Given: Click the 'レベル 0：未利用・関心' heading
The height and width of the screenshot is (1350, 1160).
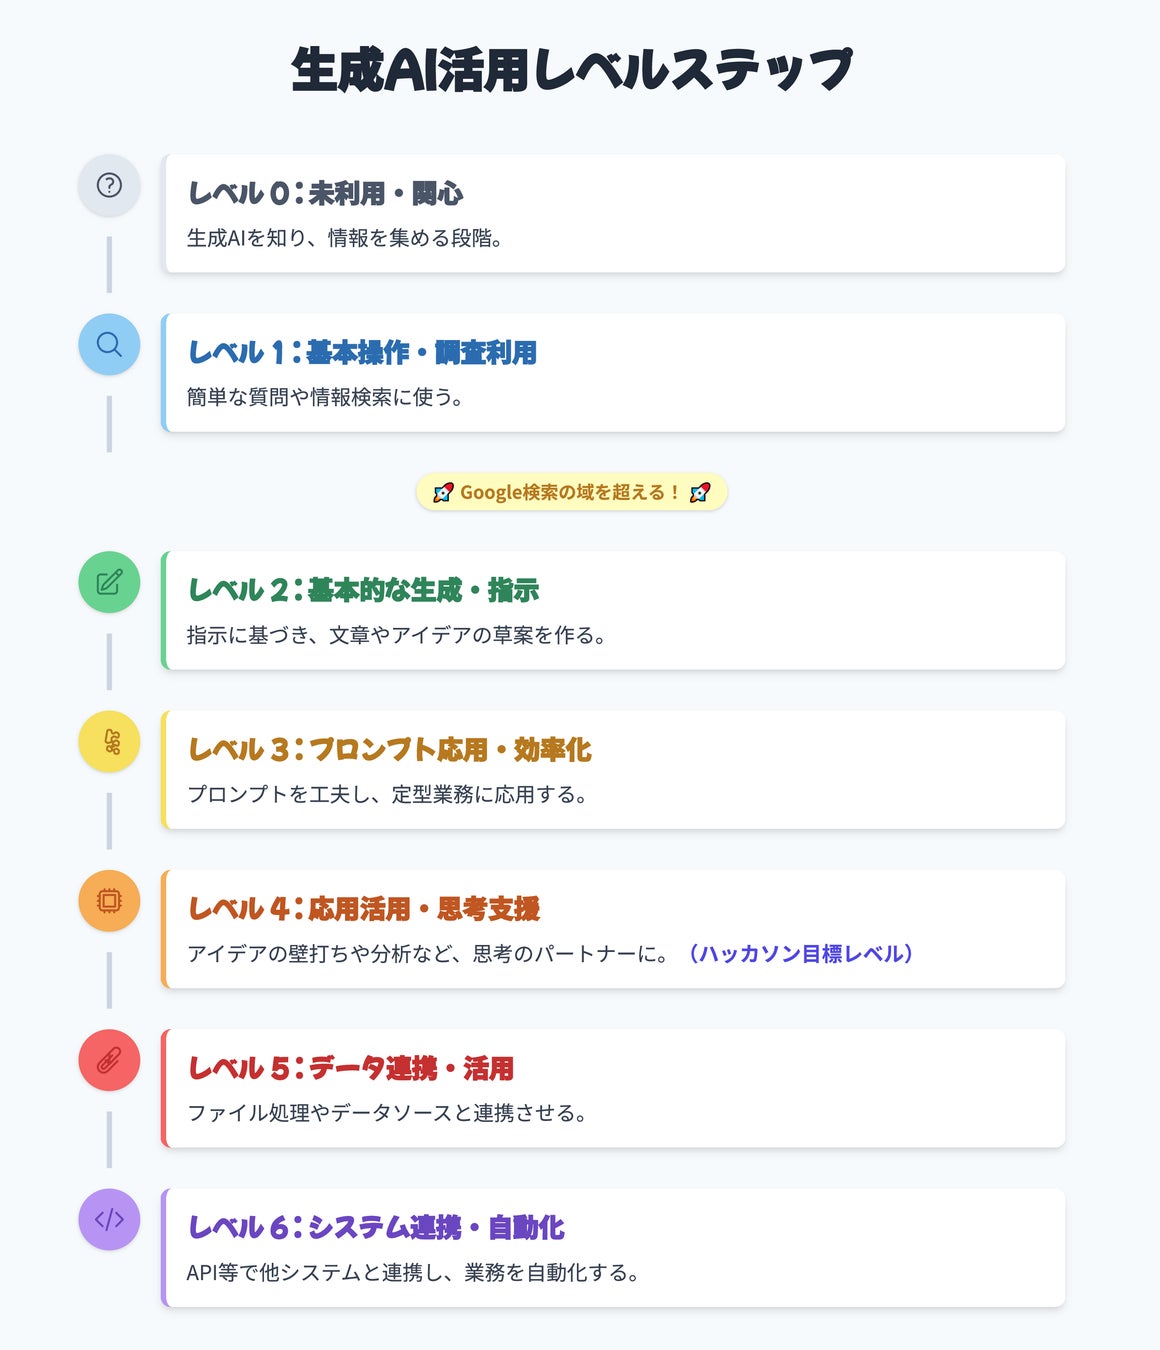Looking at the screenshot, I should (326, 193).
